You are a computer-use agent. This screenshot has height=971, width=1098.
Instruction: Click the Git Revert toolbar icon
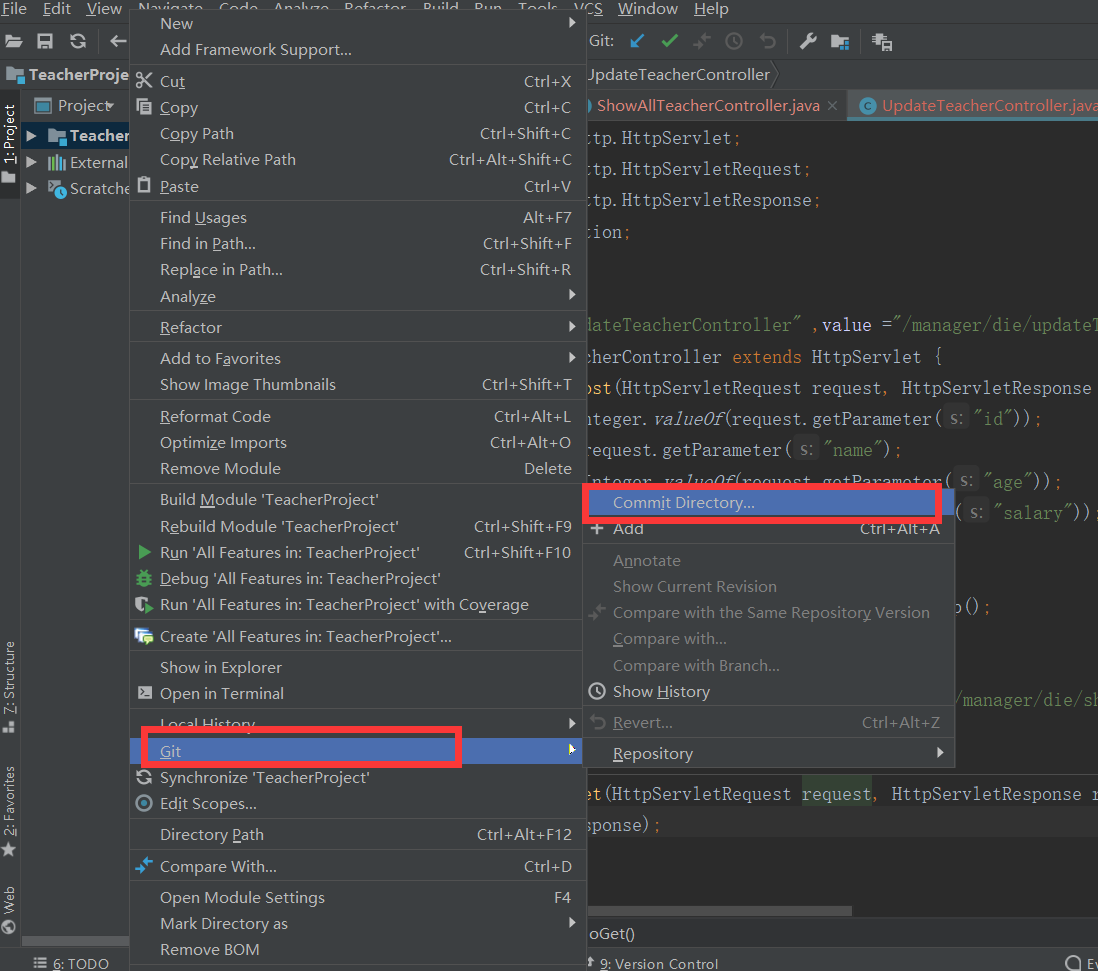coord(767,41)
